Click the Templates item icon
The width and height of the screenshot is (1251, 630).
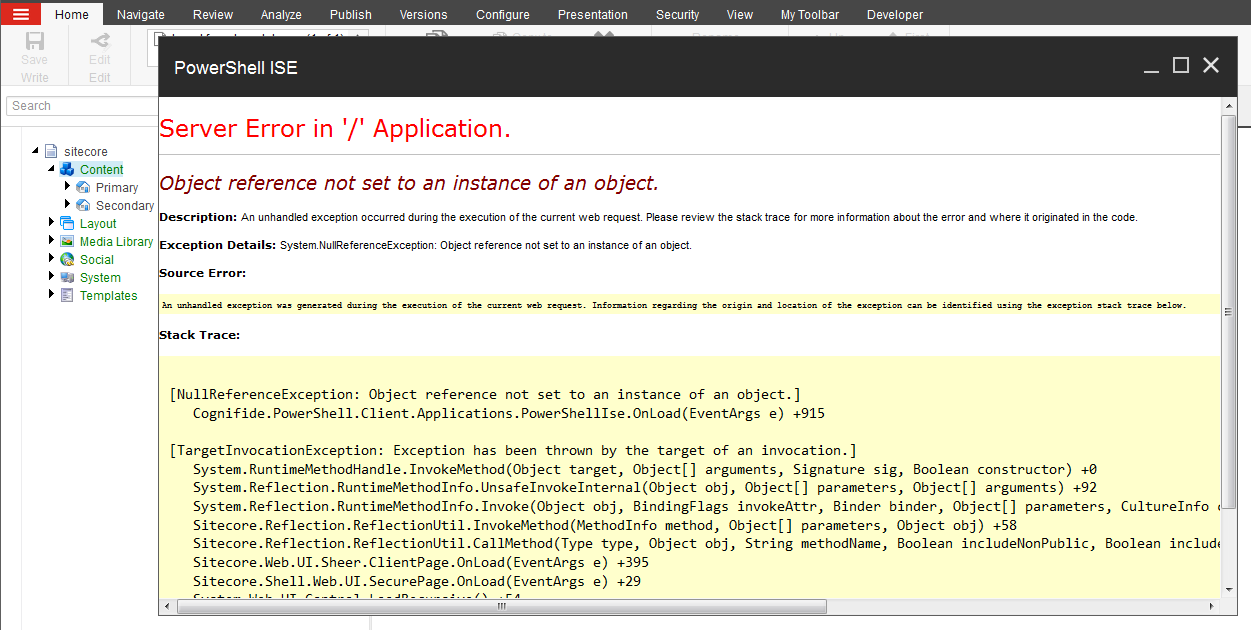pos(67,296)
